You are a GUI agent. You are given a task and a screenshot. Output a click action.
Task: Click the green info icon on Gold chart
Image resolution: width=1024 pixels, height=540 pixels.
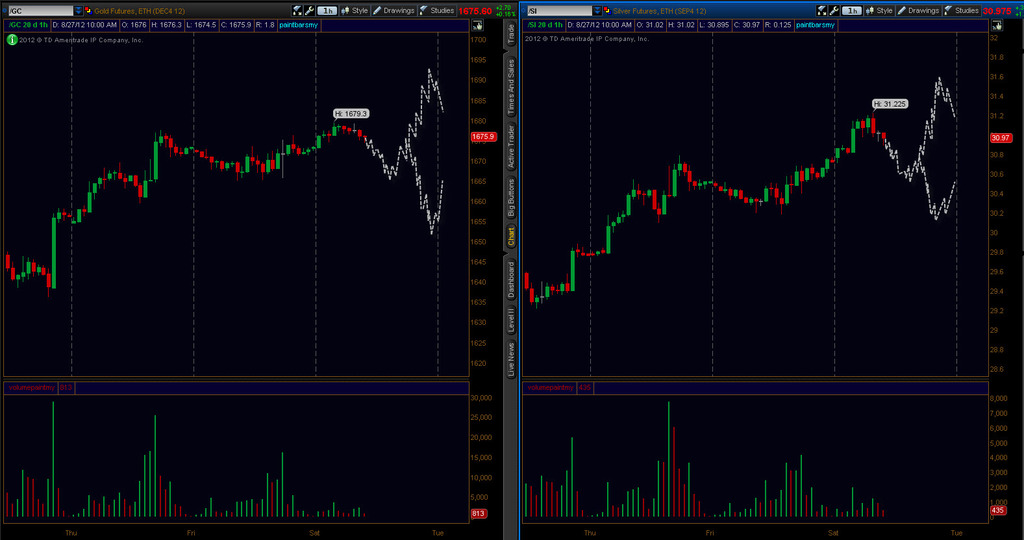(x=12, y=40)
